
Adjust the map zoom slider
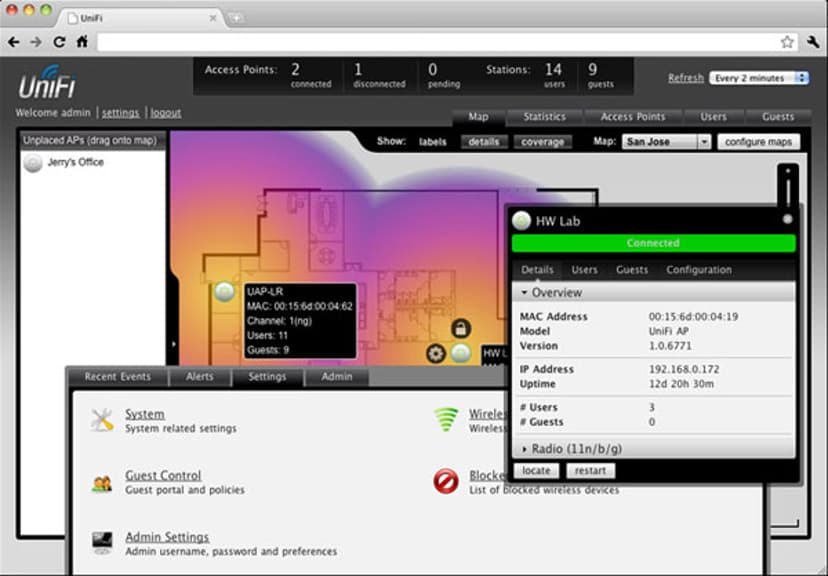[x=788, y=189]
